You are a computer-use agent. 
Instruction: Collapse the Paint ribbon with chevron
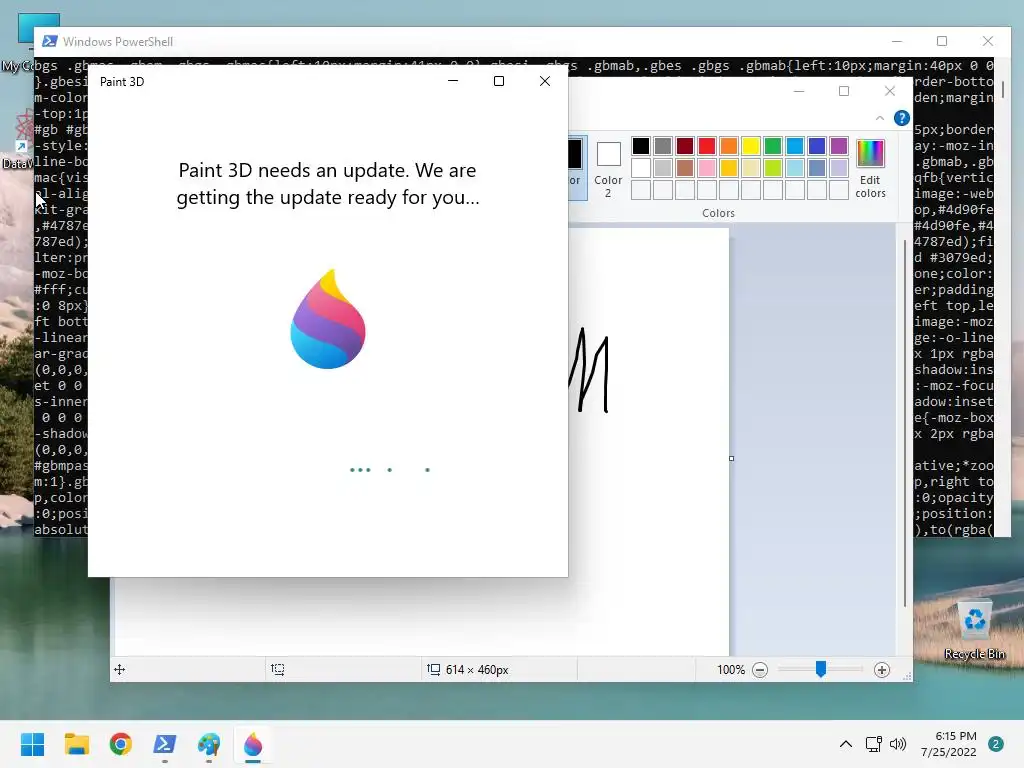pyautogui.click(x=880, y=118)
